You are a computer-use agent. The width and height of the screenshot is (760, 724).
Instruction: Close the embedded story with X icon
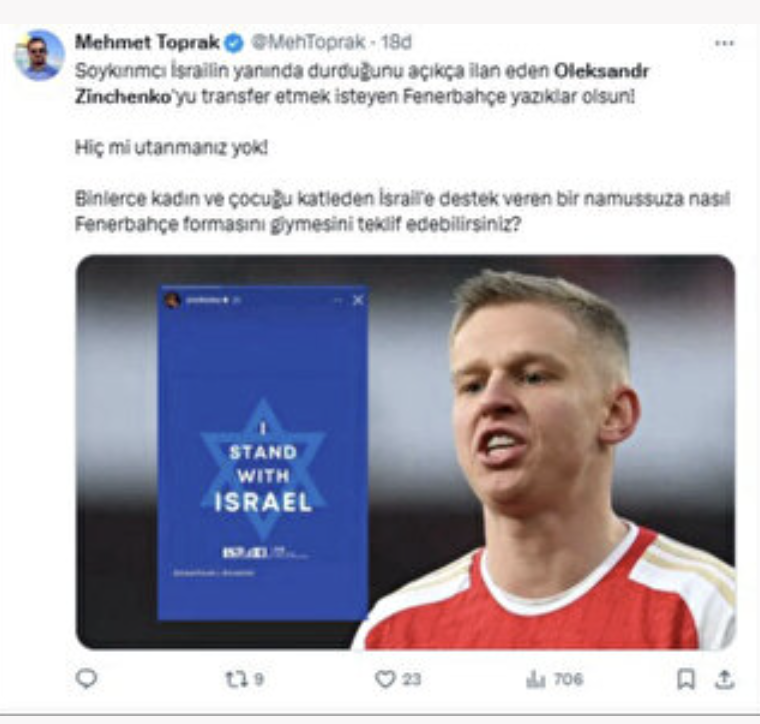pos(358,300)
